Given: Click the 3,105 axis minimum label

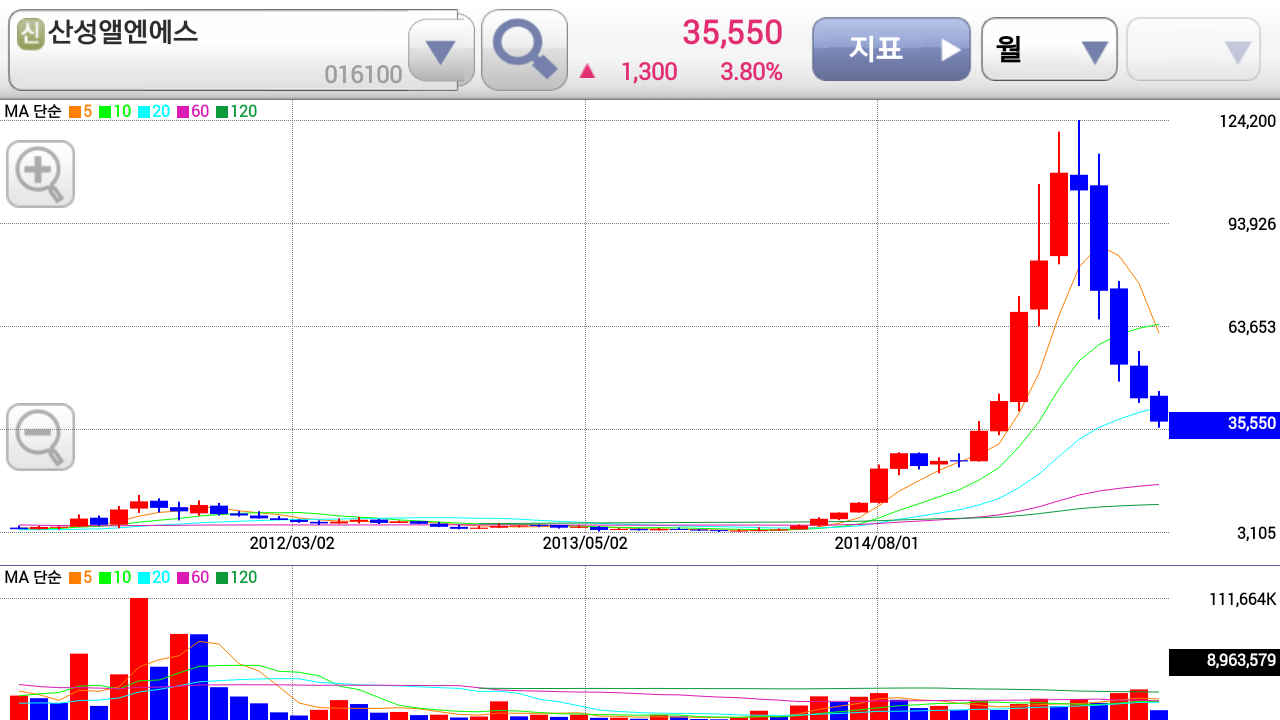Looking at the screenshot, I should [1257, 534].
